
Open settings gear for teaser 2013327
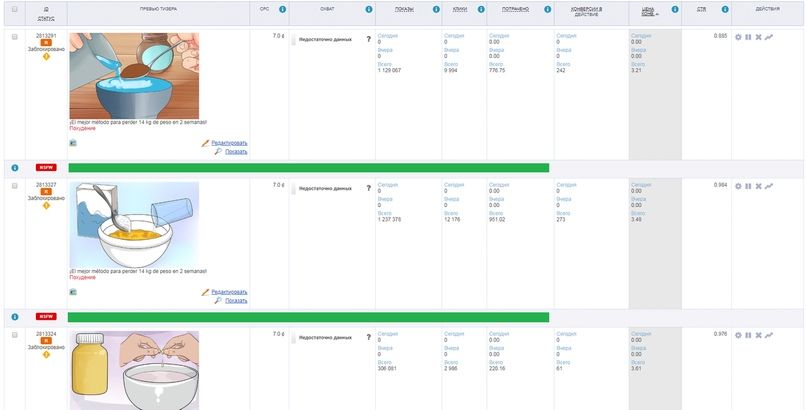[739, 186]
